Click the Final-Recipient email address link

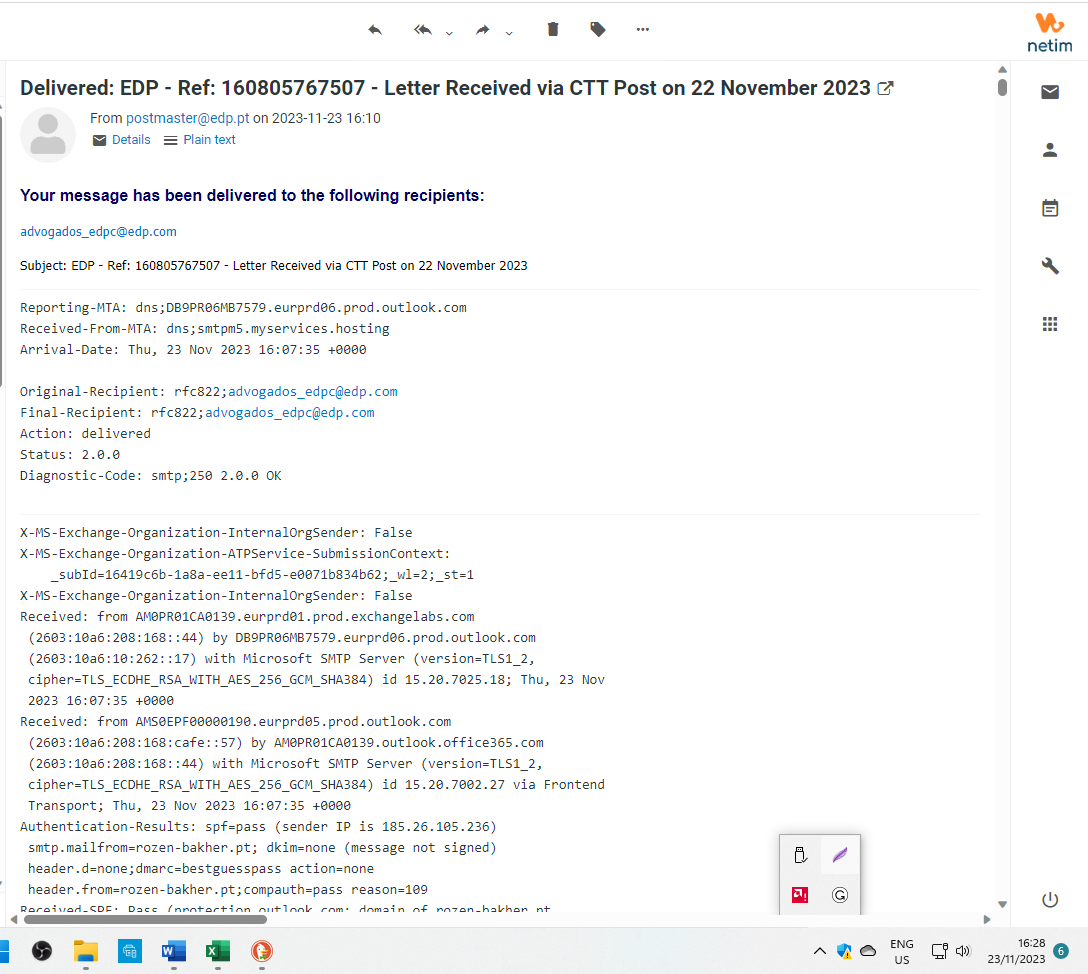tap(290, 413)
